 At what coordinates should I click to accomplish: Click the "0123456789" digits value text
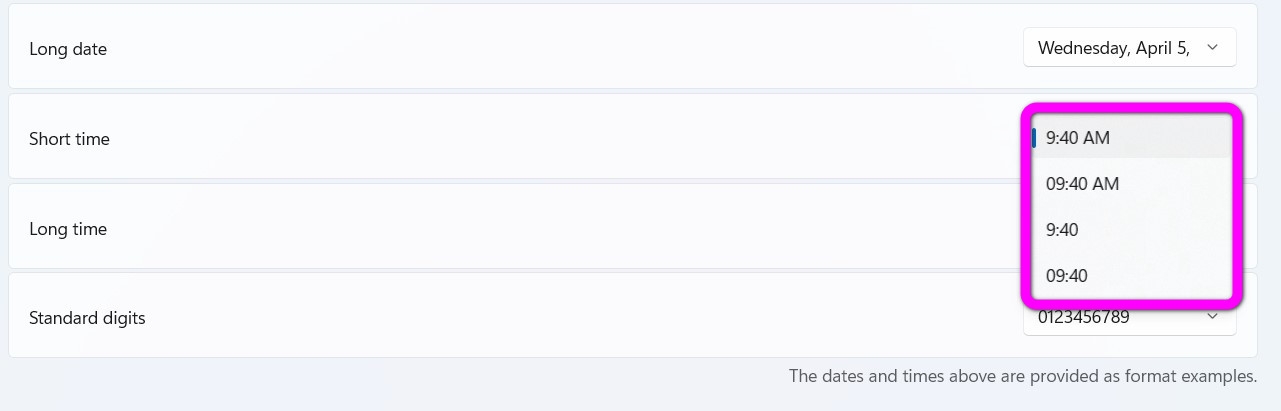tap(1083, 319)
